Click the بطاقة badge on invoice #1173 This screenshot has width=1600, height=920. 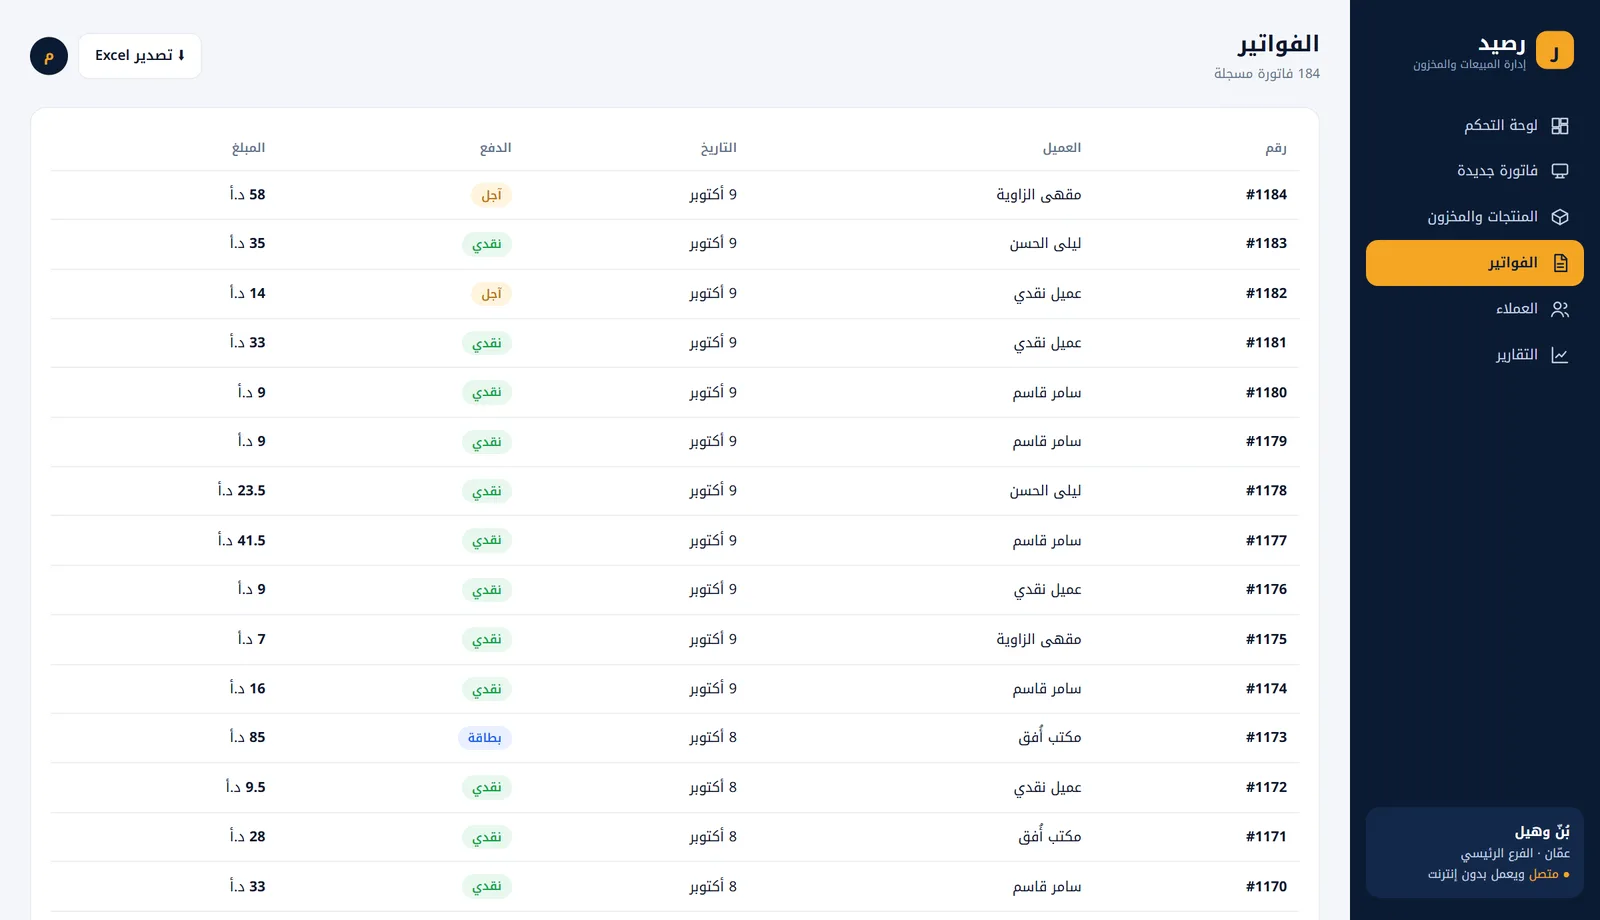click(x=485, y=738)
